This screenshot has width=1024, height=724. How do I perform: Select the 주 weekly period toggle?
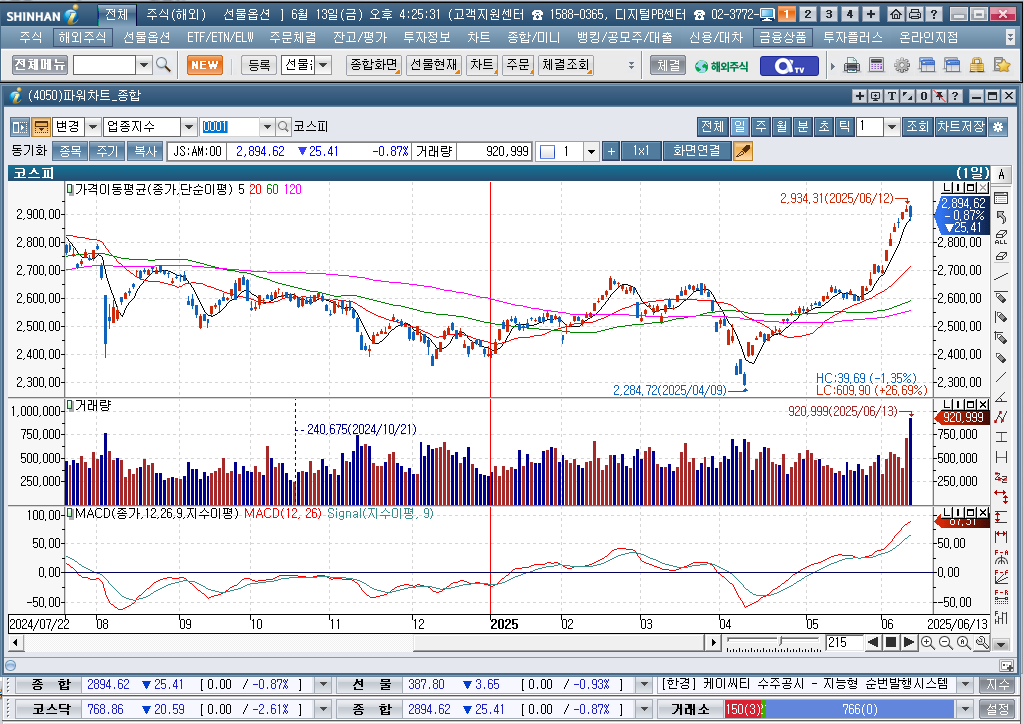[761, 127]
